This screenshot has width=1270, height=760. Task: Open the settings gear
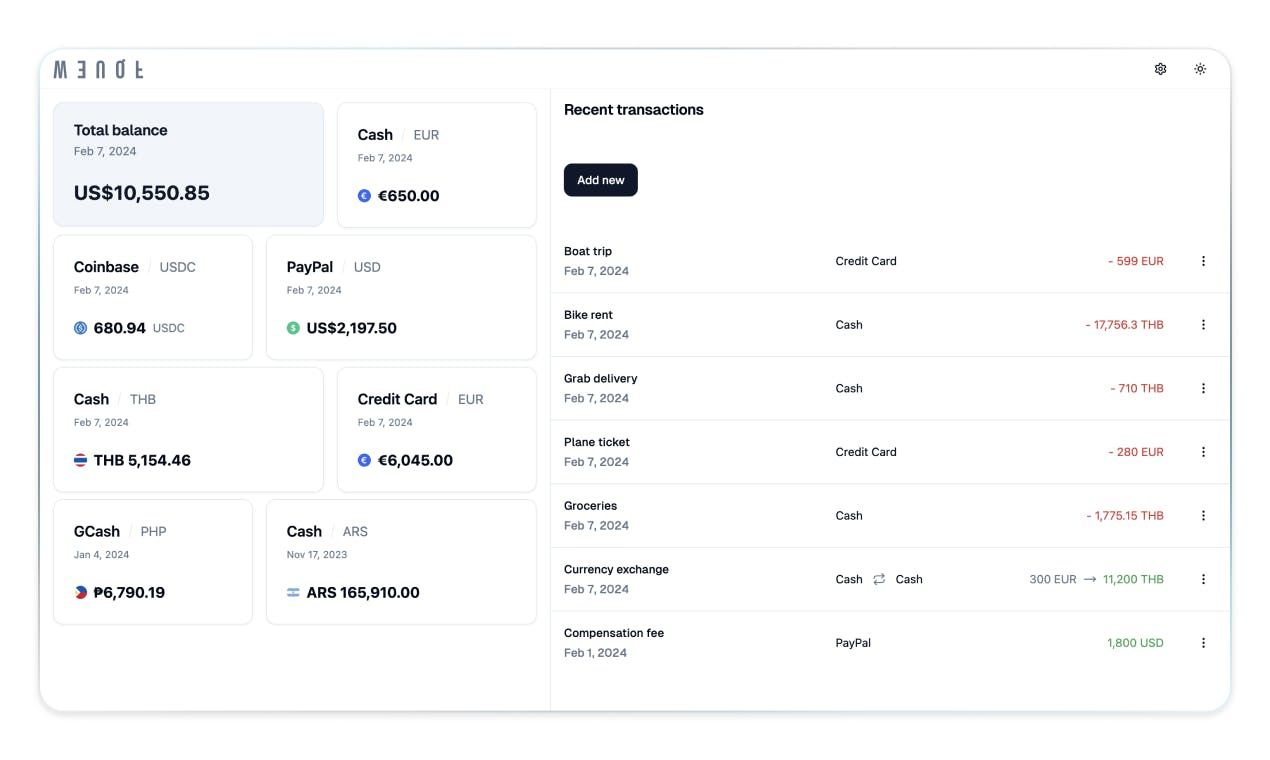1160,68
